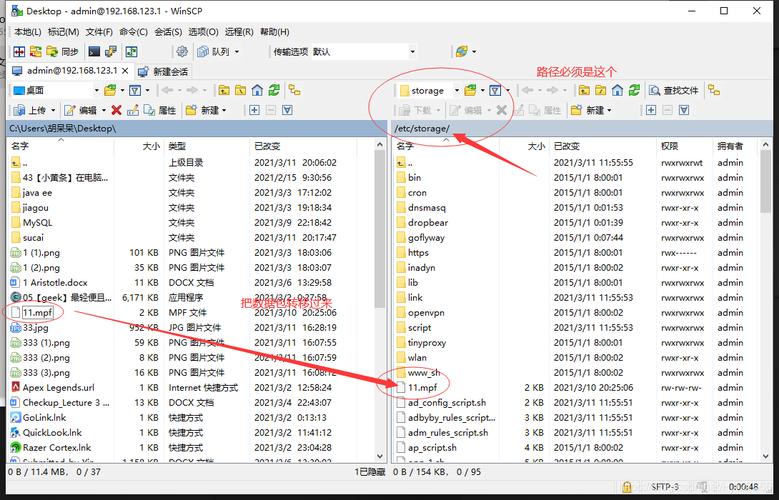Click the Synchronize directories icon

pos(36,52)
